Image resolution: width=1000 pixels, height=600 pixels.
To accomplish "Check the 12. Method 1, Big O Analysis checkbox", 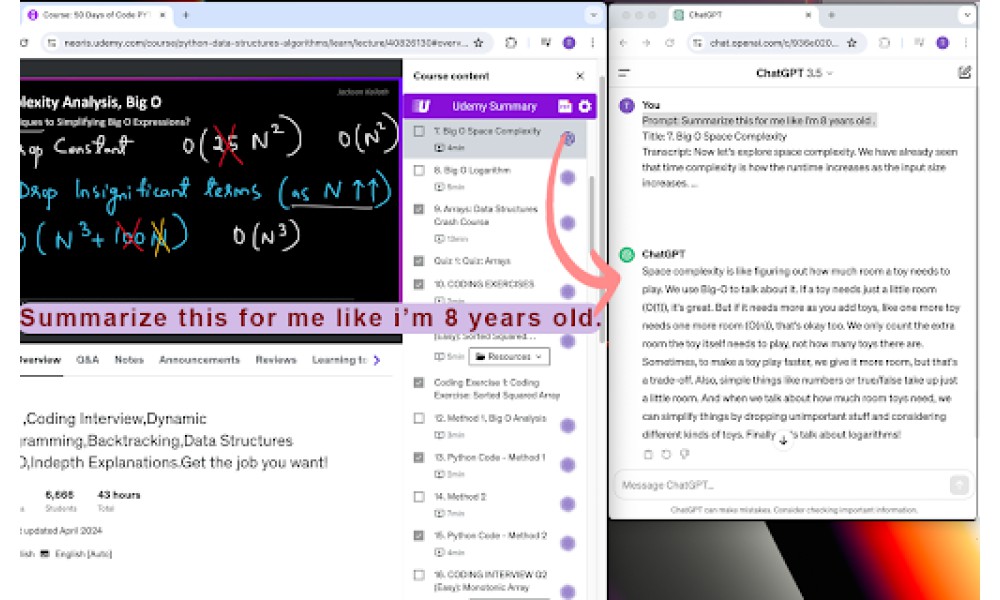I will tap(419, 418).
